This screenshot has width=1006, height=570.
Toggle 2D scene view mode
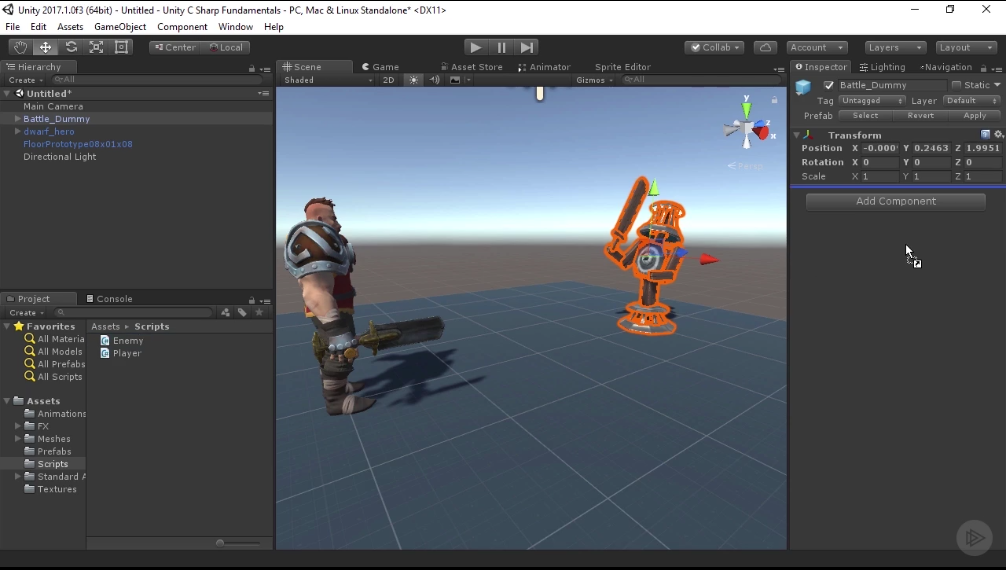[388, 80]
